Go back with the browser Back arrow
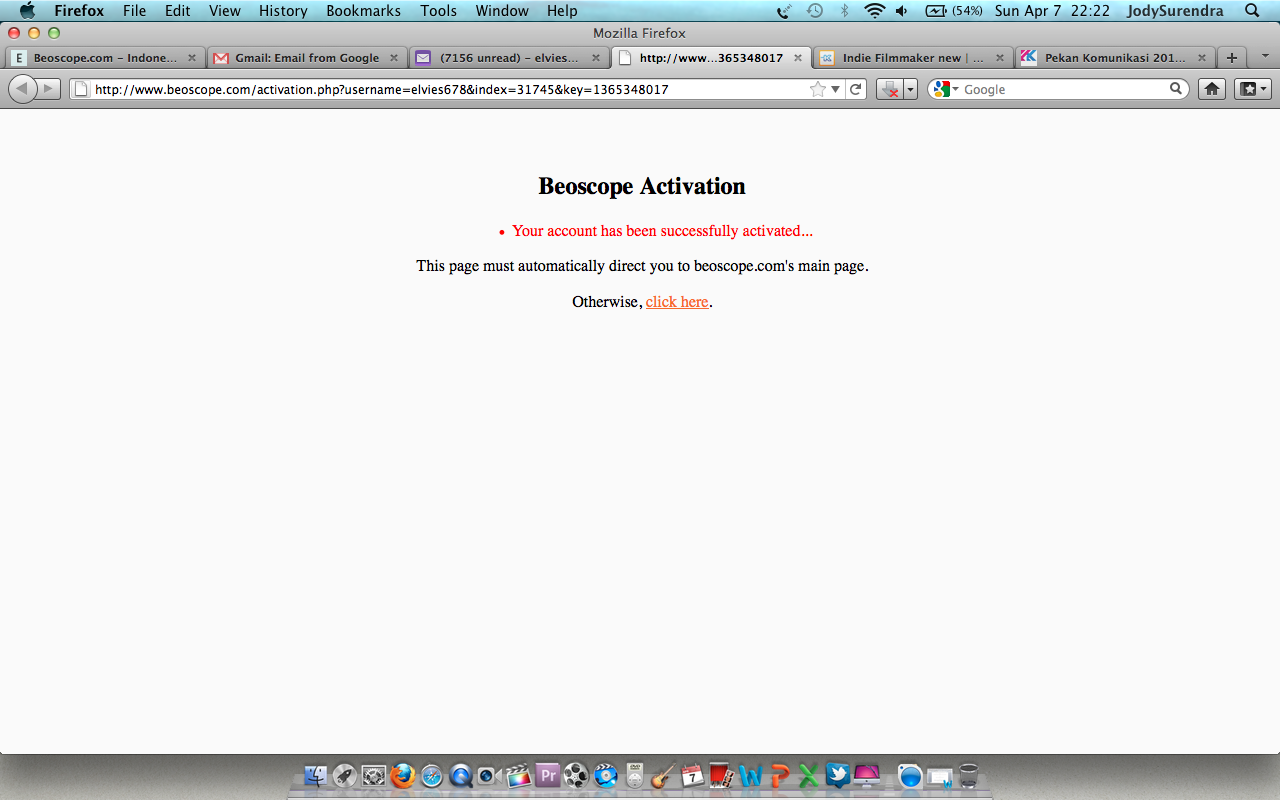The width and height of the screenshot is (1280, 800). [x=22, y=89]
